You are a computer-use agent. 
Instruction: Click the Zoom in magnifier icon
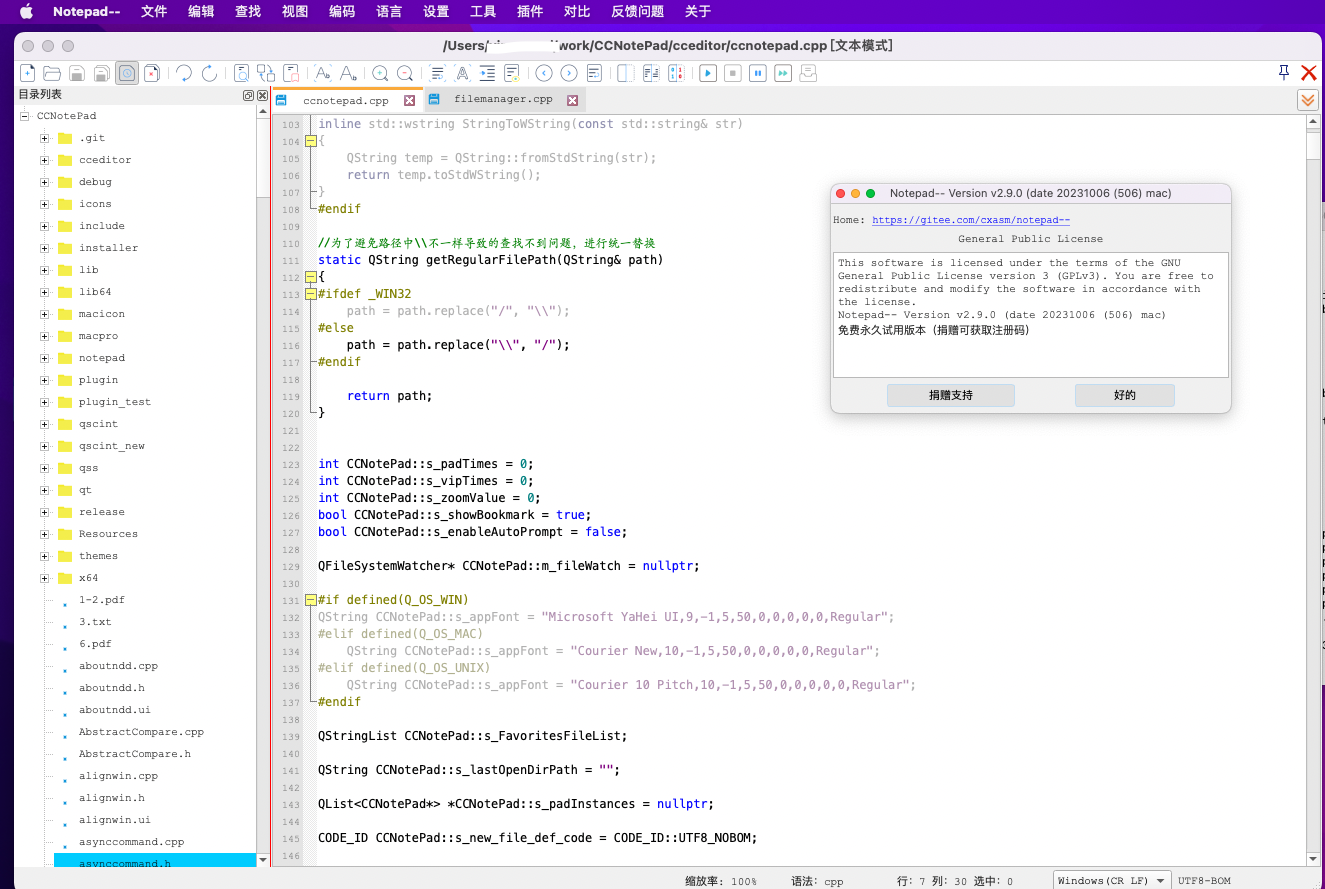[381, 73]
